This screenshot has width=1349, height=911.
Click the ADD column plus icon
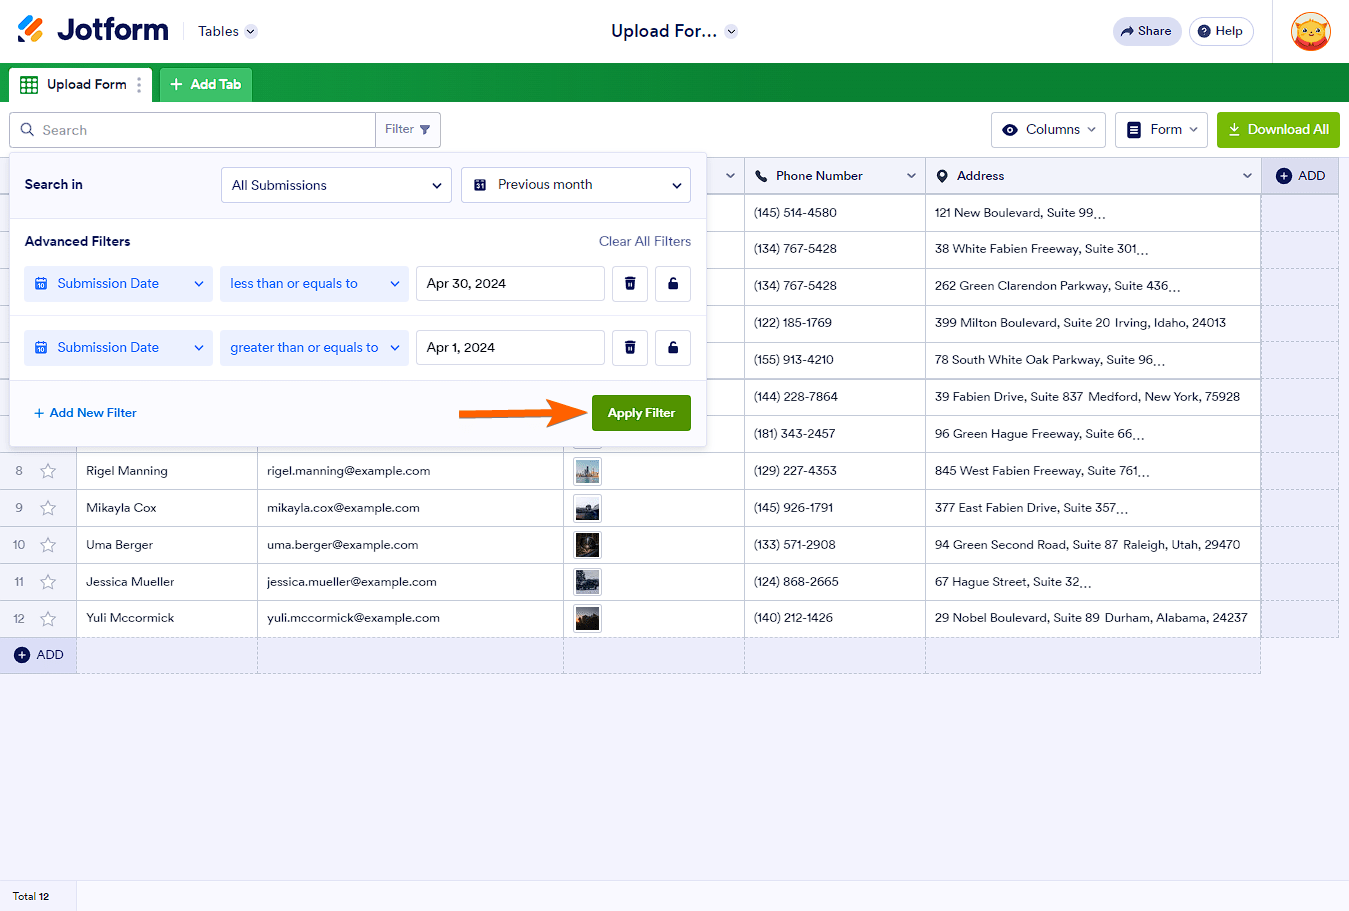[1284, 176]
